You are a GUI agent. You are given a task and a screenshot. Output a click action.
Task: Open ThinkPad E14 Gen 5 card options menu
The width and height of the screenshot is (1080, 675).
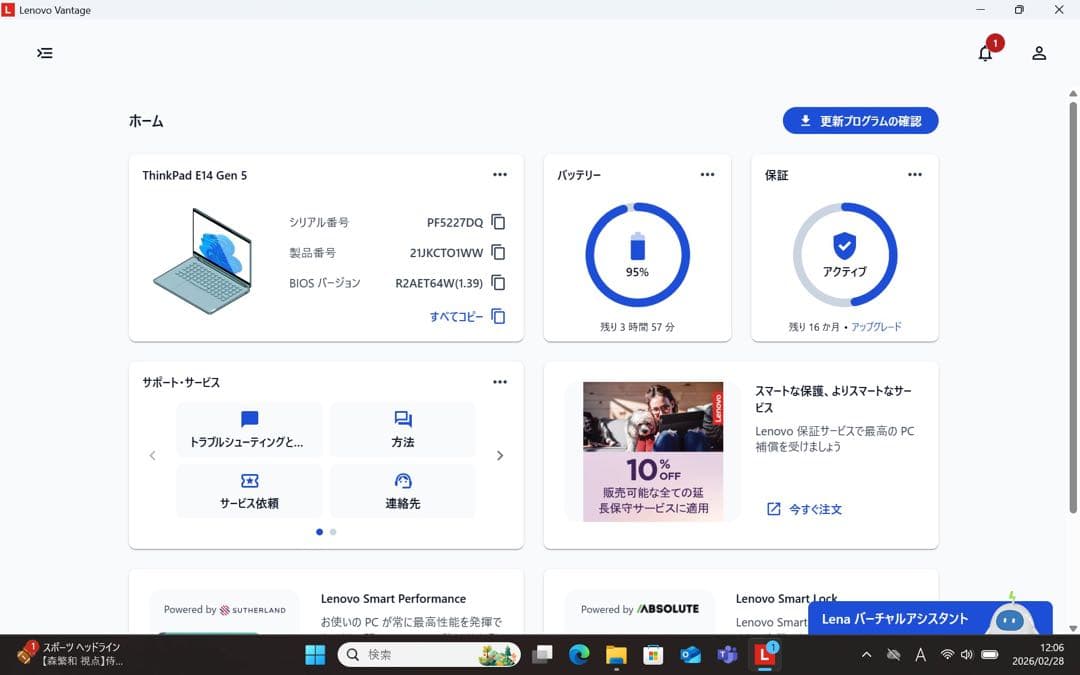500,175
